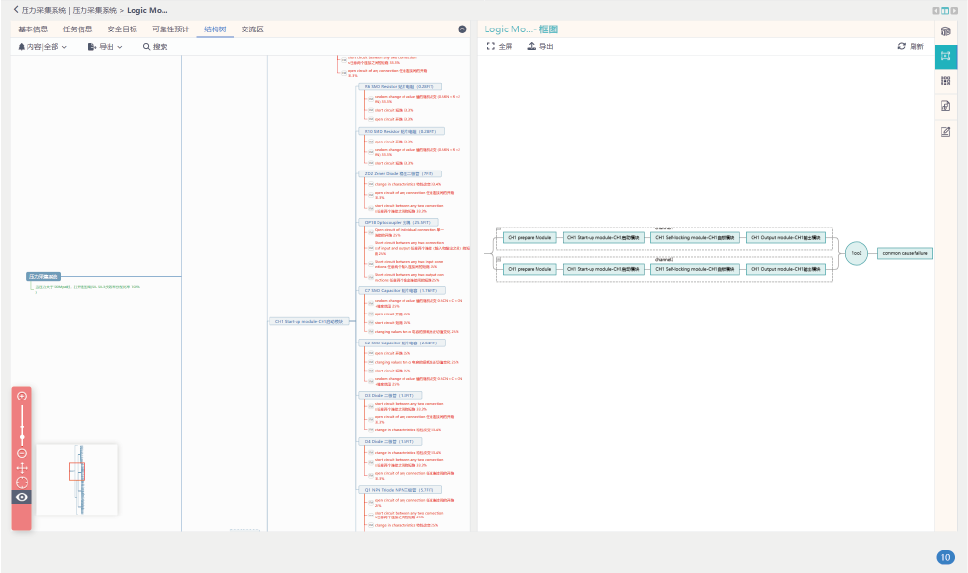Open the grid matrix sidebar icon
Screen dimensions: 968x573
pos(945,81)
